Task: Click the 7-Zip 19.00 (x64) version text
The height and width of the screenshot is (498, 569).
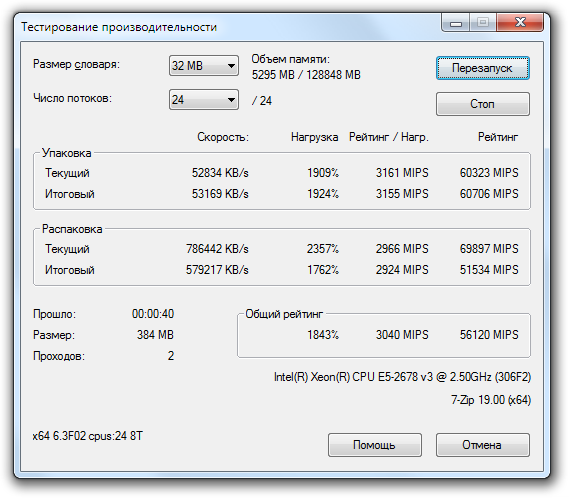Action: (491, 400)
